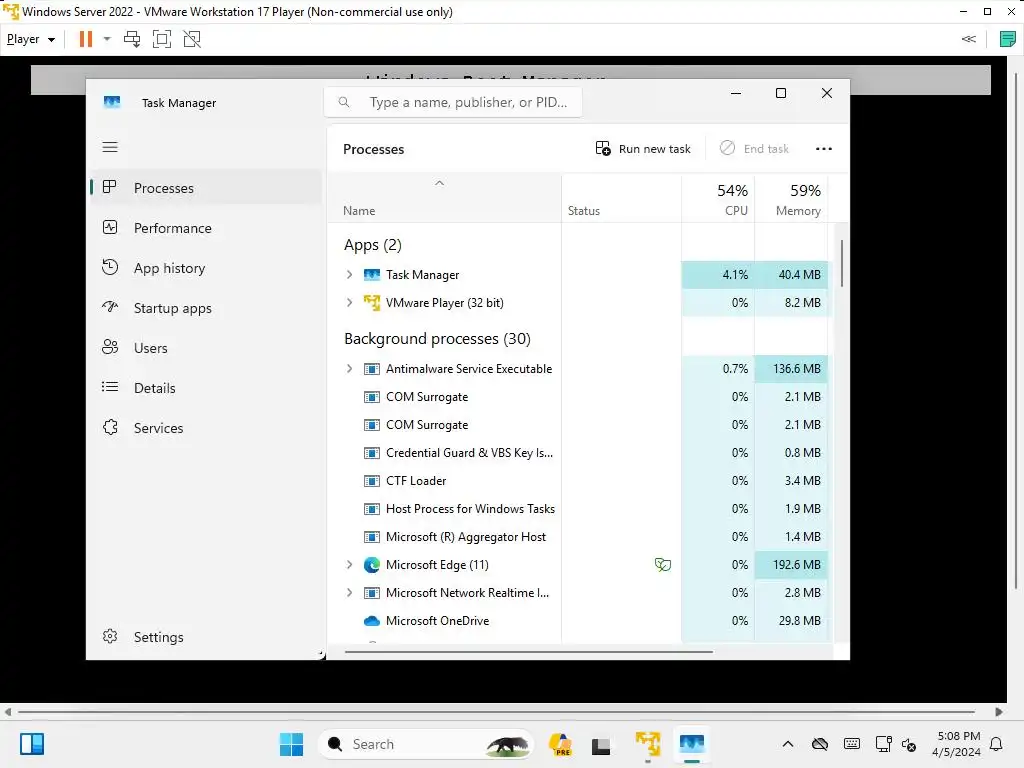The height and width of the screenshot is (768, 1024).
Task: Open the touch keyboard tray icon
Action: (x=852, y=744)
